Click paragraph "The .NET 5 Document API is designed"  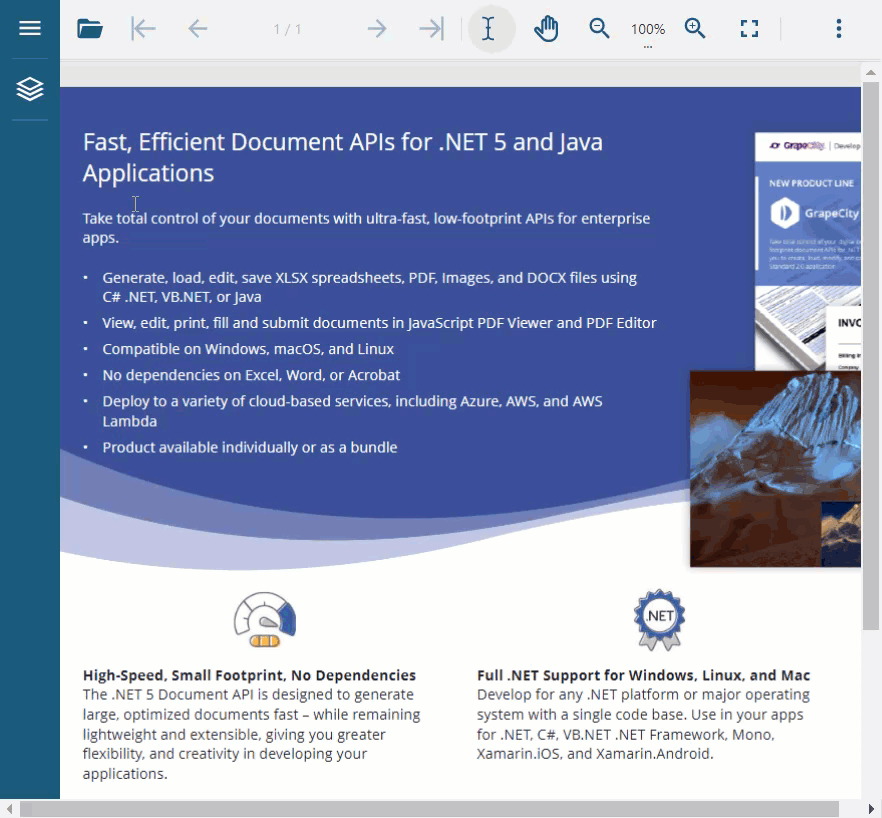[x=251, y=734]
